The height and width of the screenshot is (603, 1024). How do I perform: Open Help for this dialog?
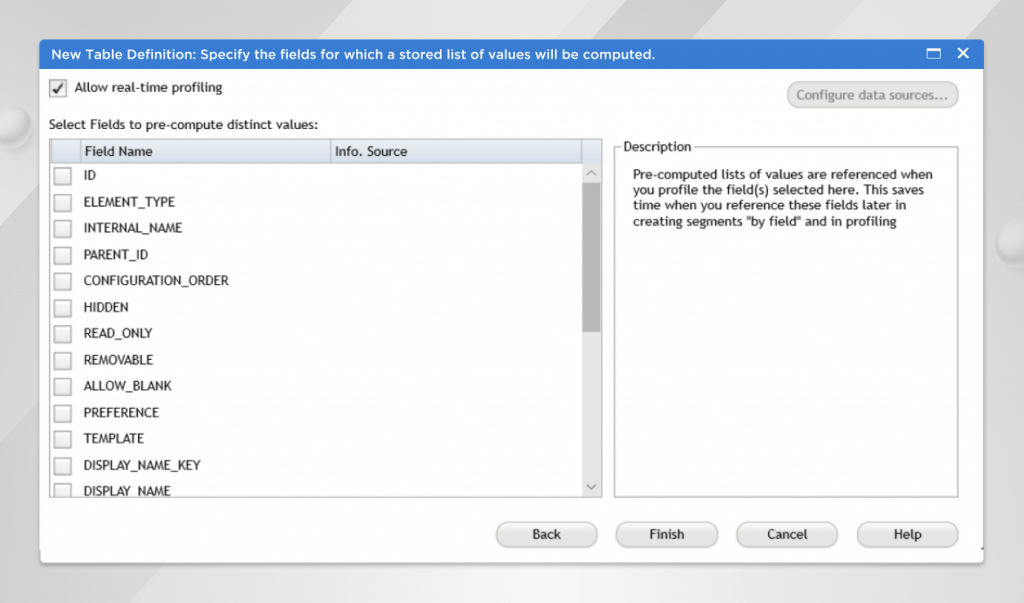(x=907, y=534)
